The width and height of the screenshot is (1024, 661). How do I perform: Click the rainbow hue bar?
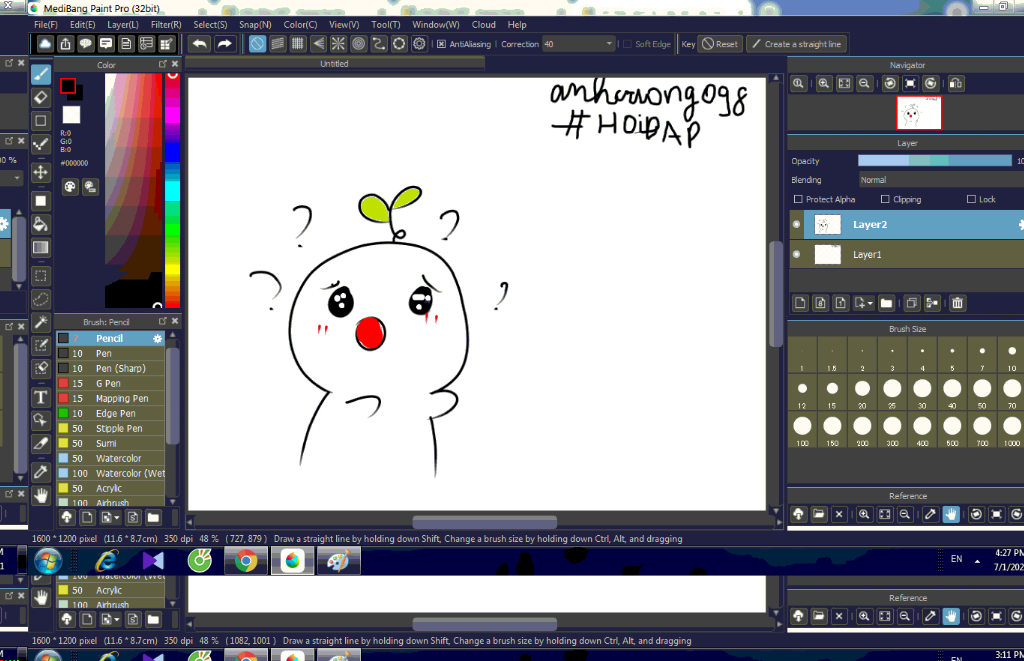click(x=172, y=190)
